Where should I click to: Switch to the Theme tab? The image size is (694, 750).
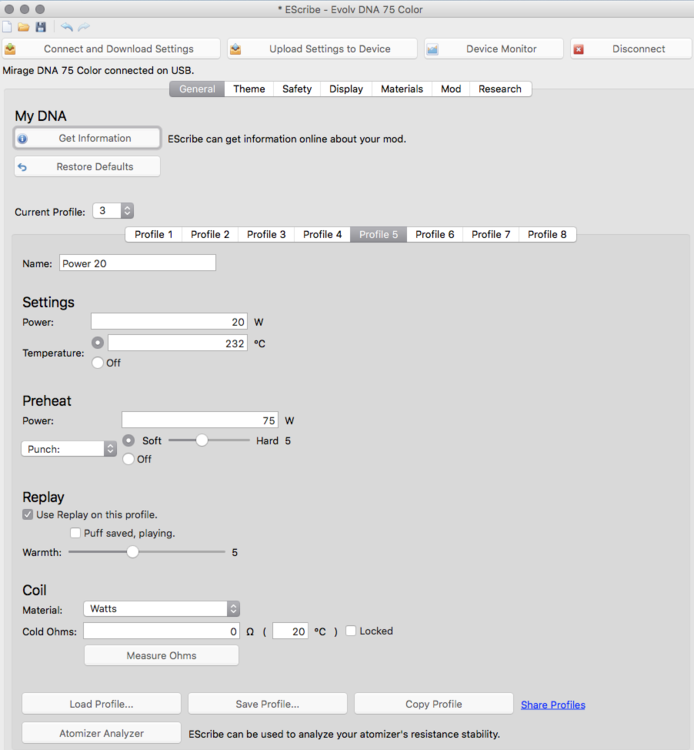tap(249, 89)
